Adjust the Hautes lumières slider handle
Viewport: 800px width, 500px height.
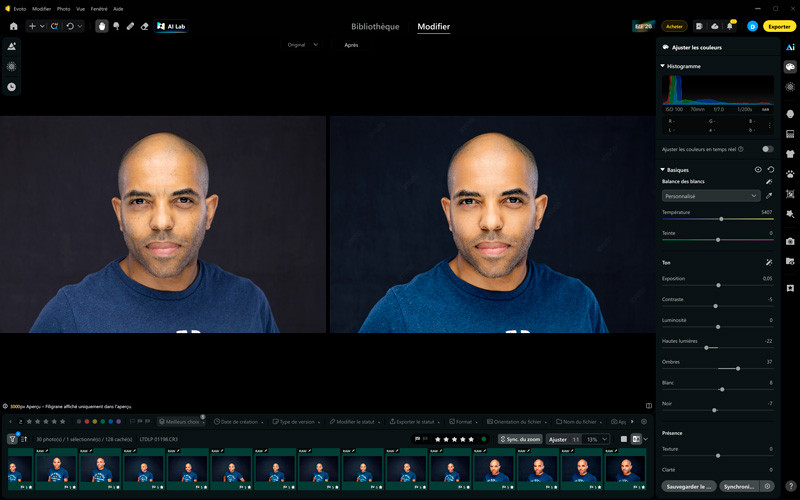point(706,347)
